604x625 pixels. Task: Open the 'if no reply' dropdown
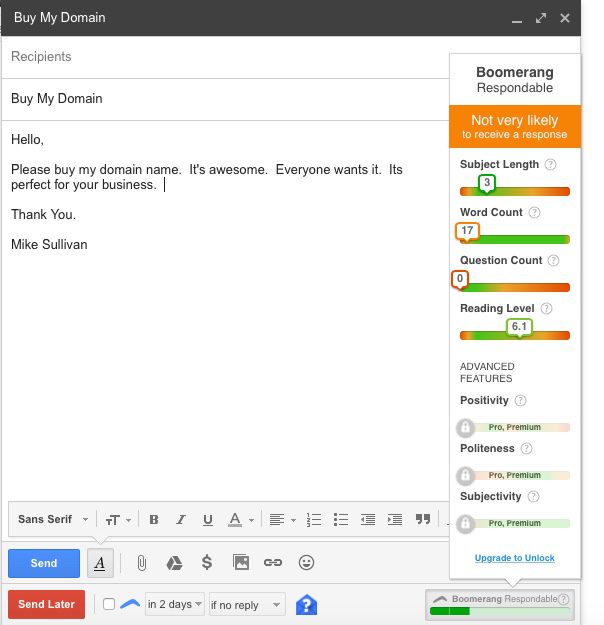click(x=246, y=604)
